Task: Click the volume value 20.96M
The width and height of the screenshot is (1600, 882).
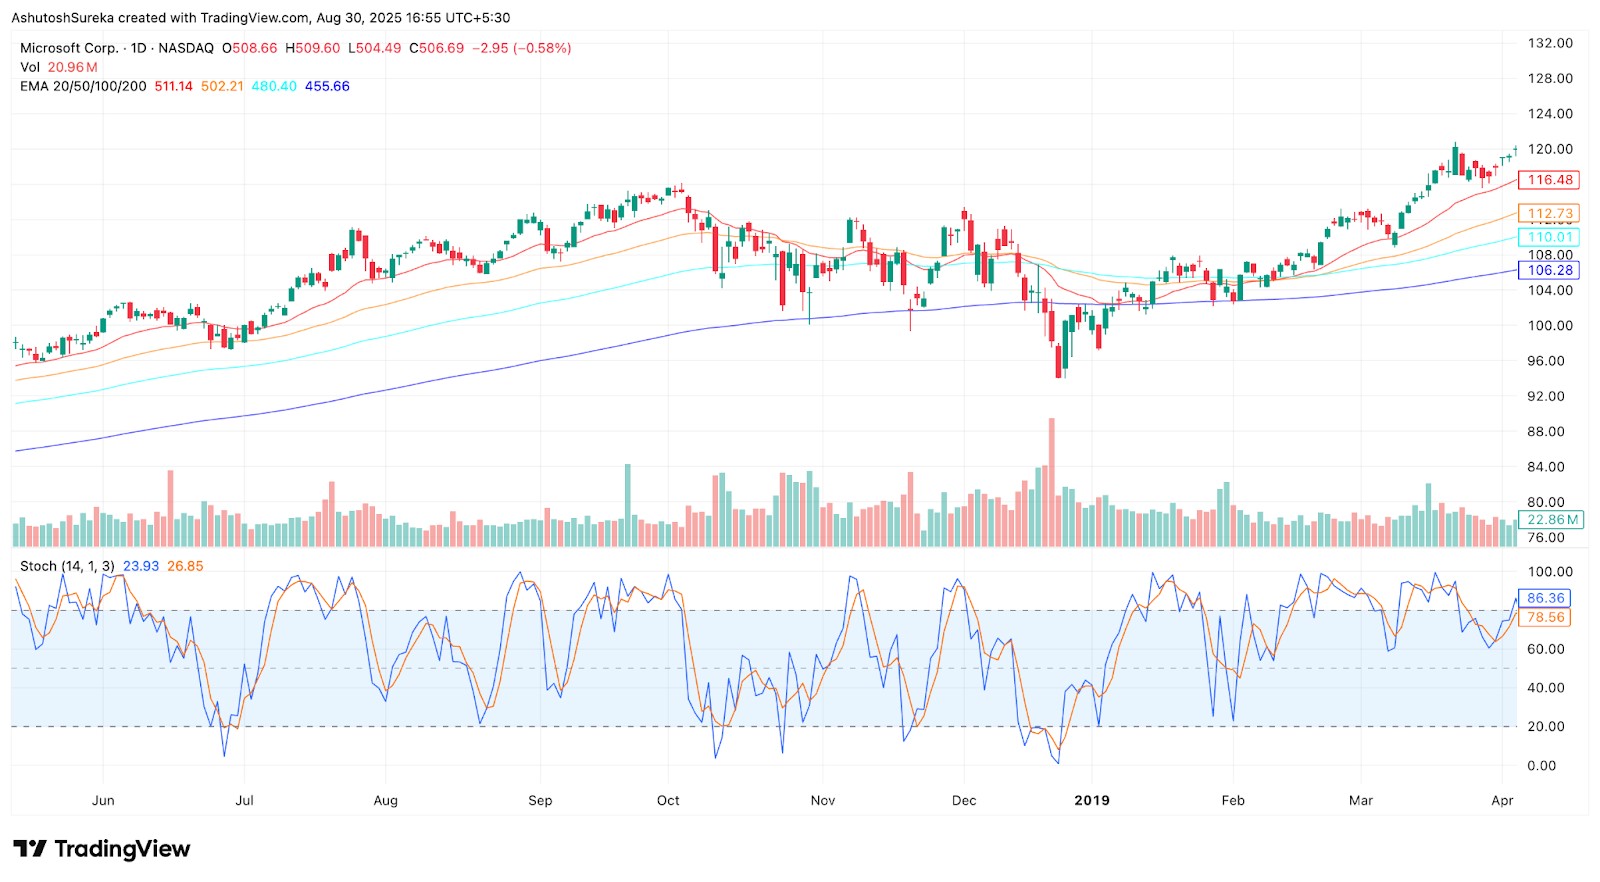Action: coord(73,67)
